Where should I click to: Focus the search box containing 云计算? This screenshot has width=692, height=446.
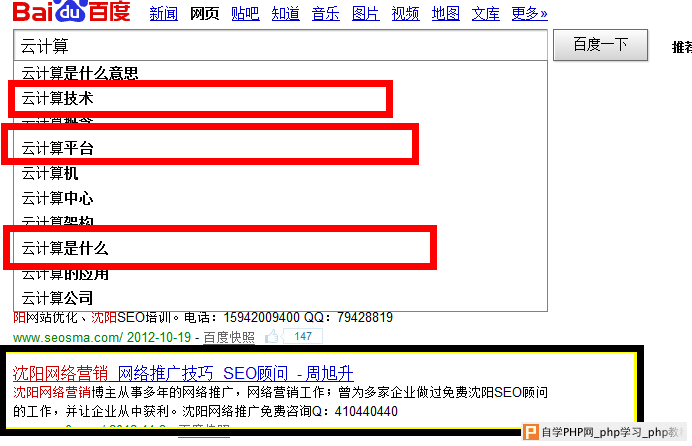coord(281,45)
